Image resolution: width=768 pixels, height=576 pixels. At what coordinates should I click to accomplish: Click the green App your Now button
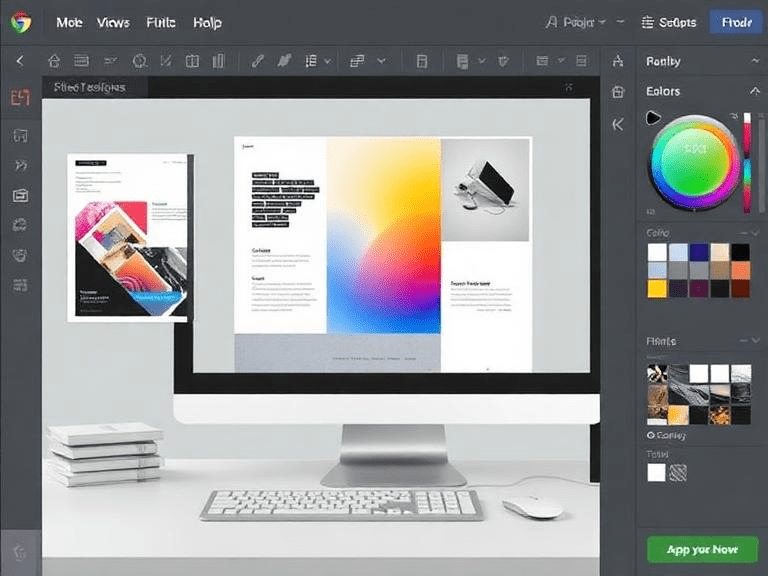click(x=702, y=550)
